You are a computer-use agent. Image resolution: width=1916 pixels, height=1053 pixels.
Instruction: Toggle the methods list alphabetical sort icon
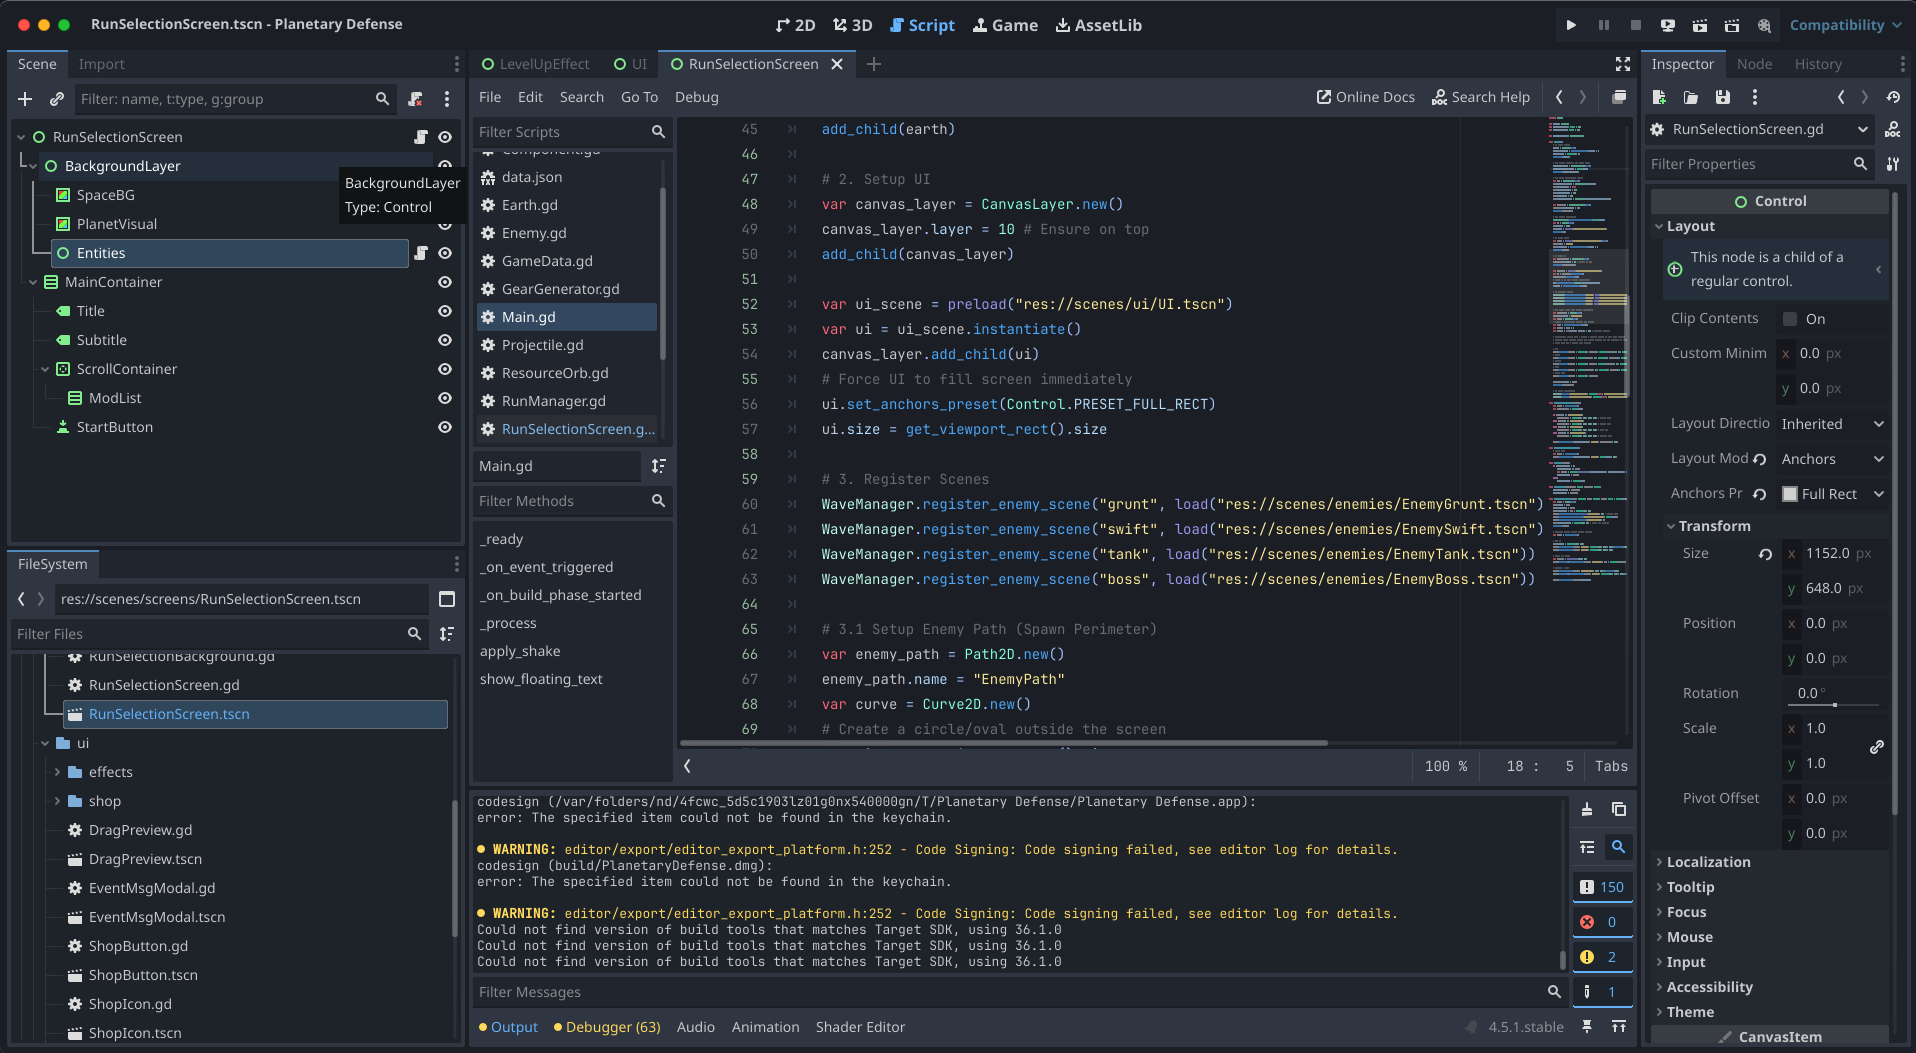[x=658, y=466]
